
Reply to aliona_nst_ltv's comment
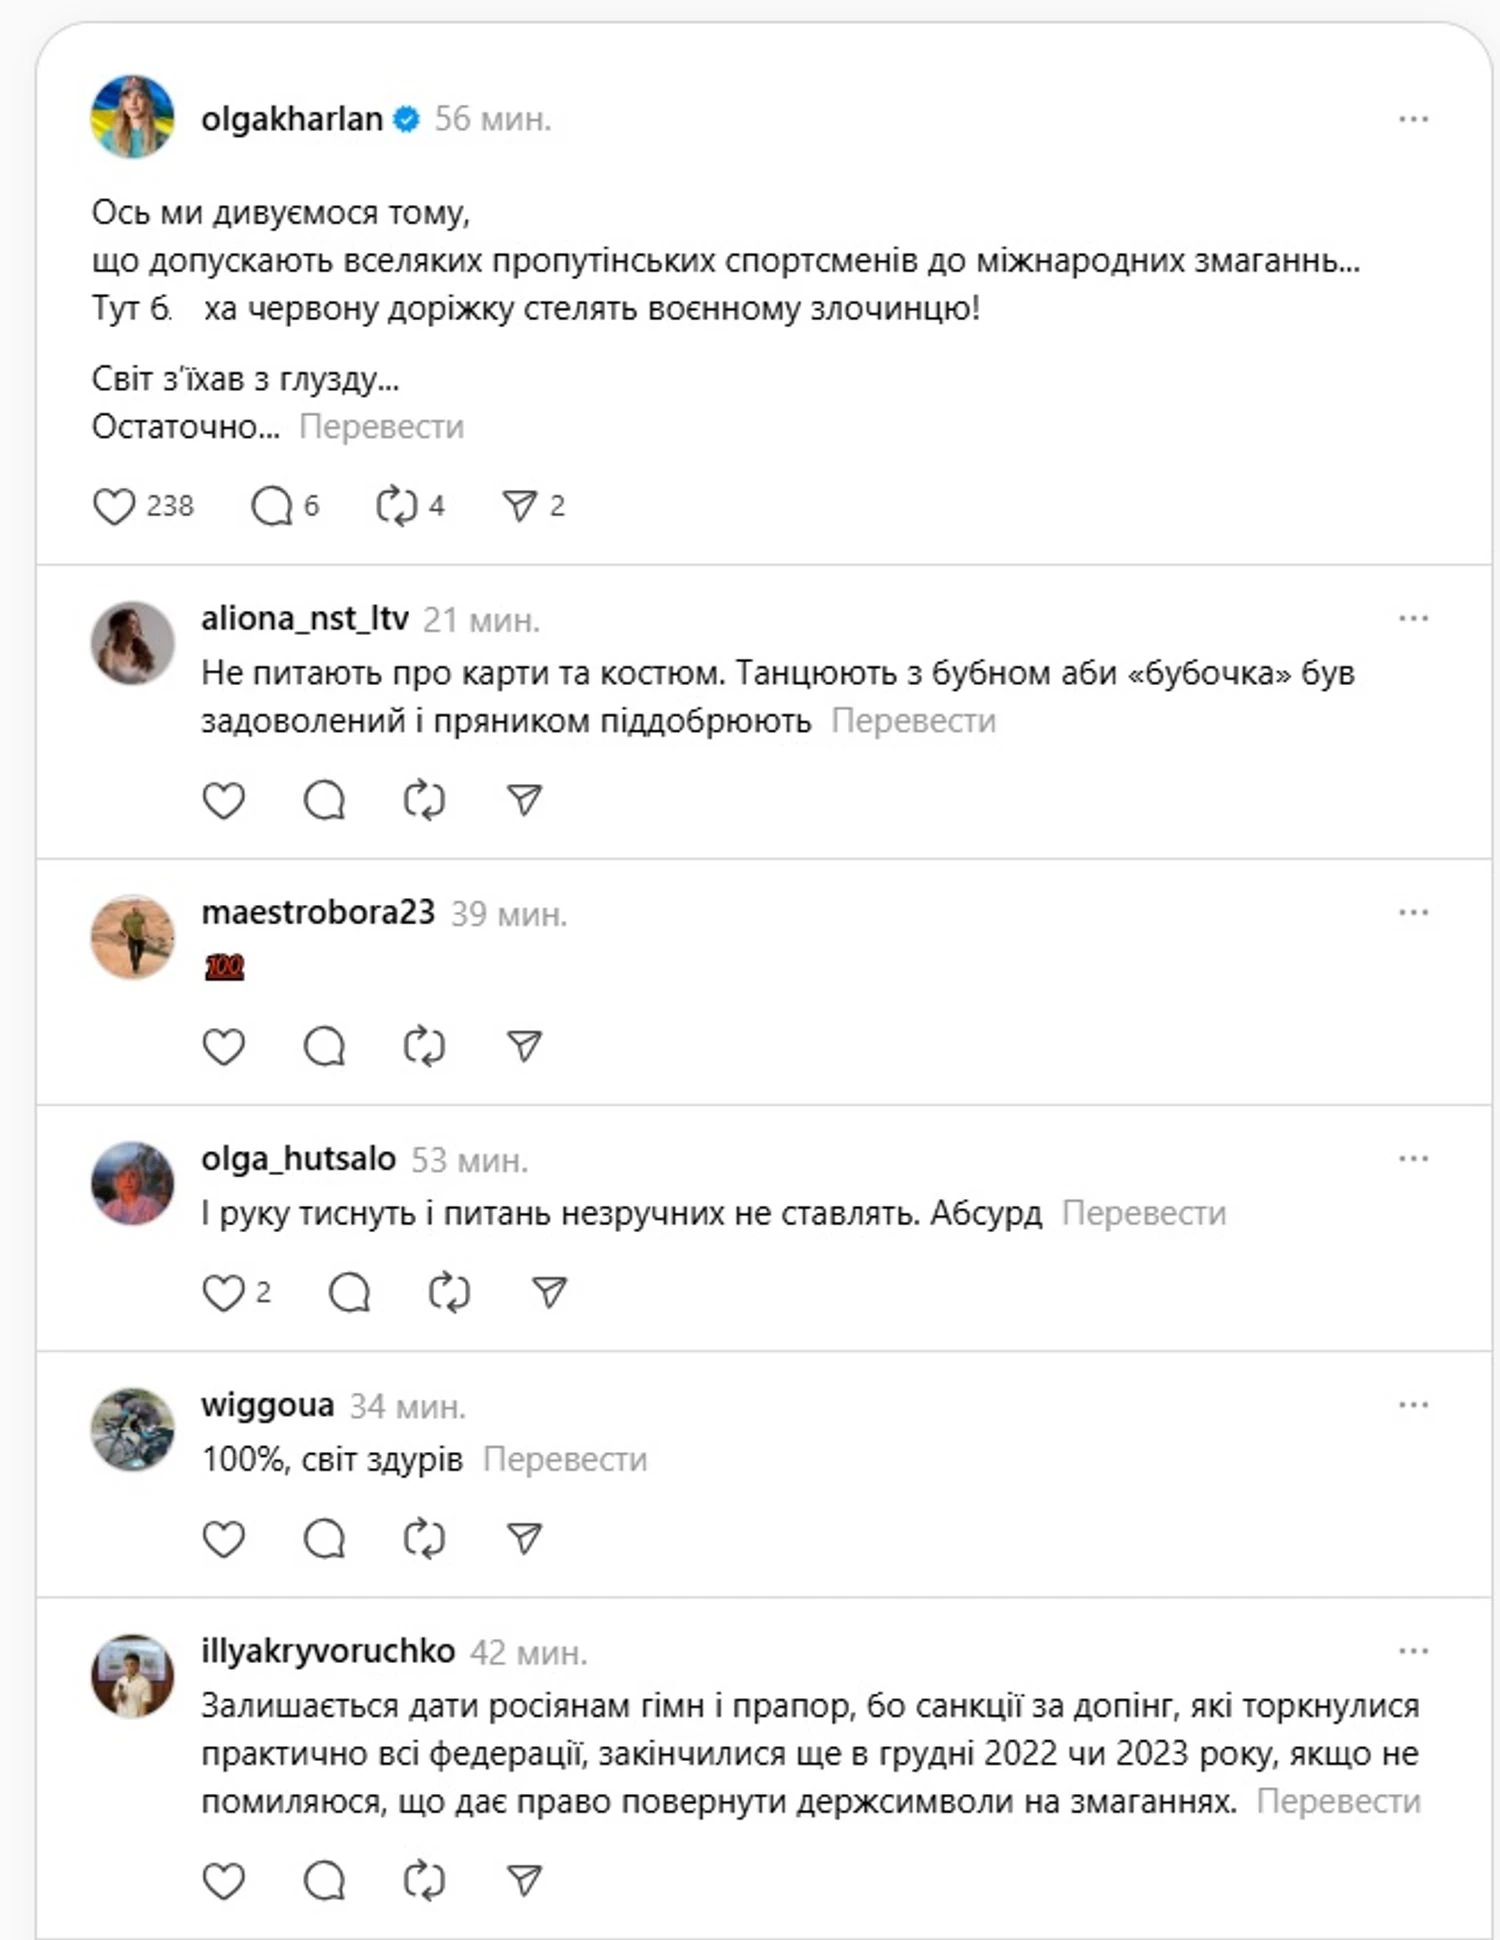324,800
